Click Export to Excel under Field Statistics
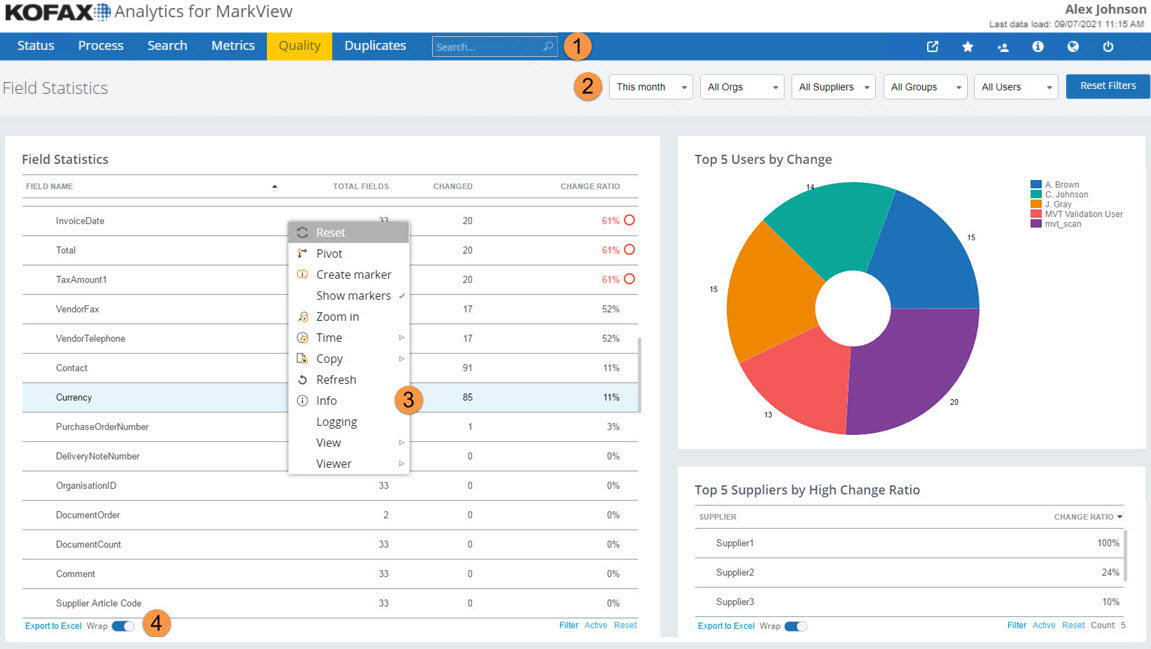 click(x=53, y=626)
